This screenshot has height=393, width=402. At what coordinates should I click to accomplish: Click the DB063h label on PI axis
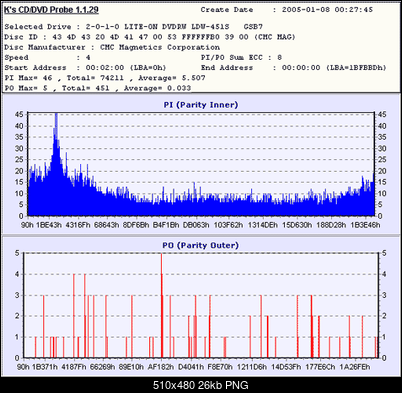tap(196, 225)
